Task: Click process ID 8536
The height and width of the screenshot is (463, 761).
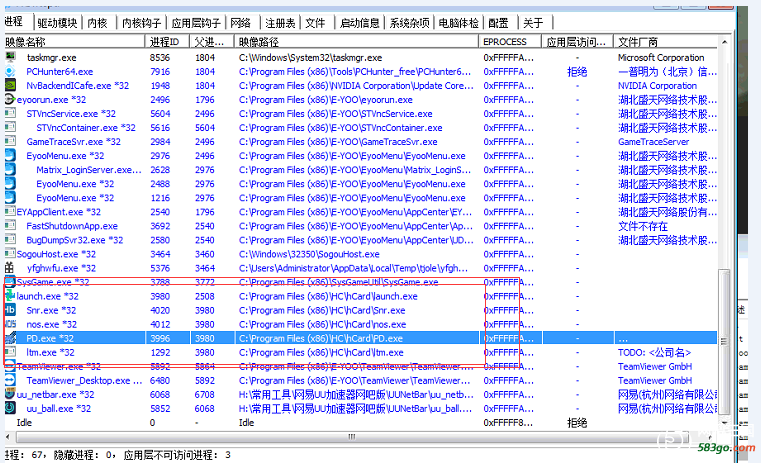Action: tap(160, 57)
